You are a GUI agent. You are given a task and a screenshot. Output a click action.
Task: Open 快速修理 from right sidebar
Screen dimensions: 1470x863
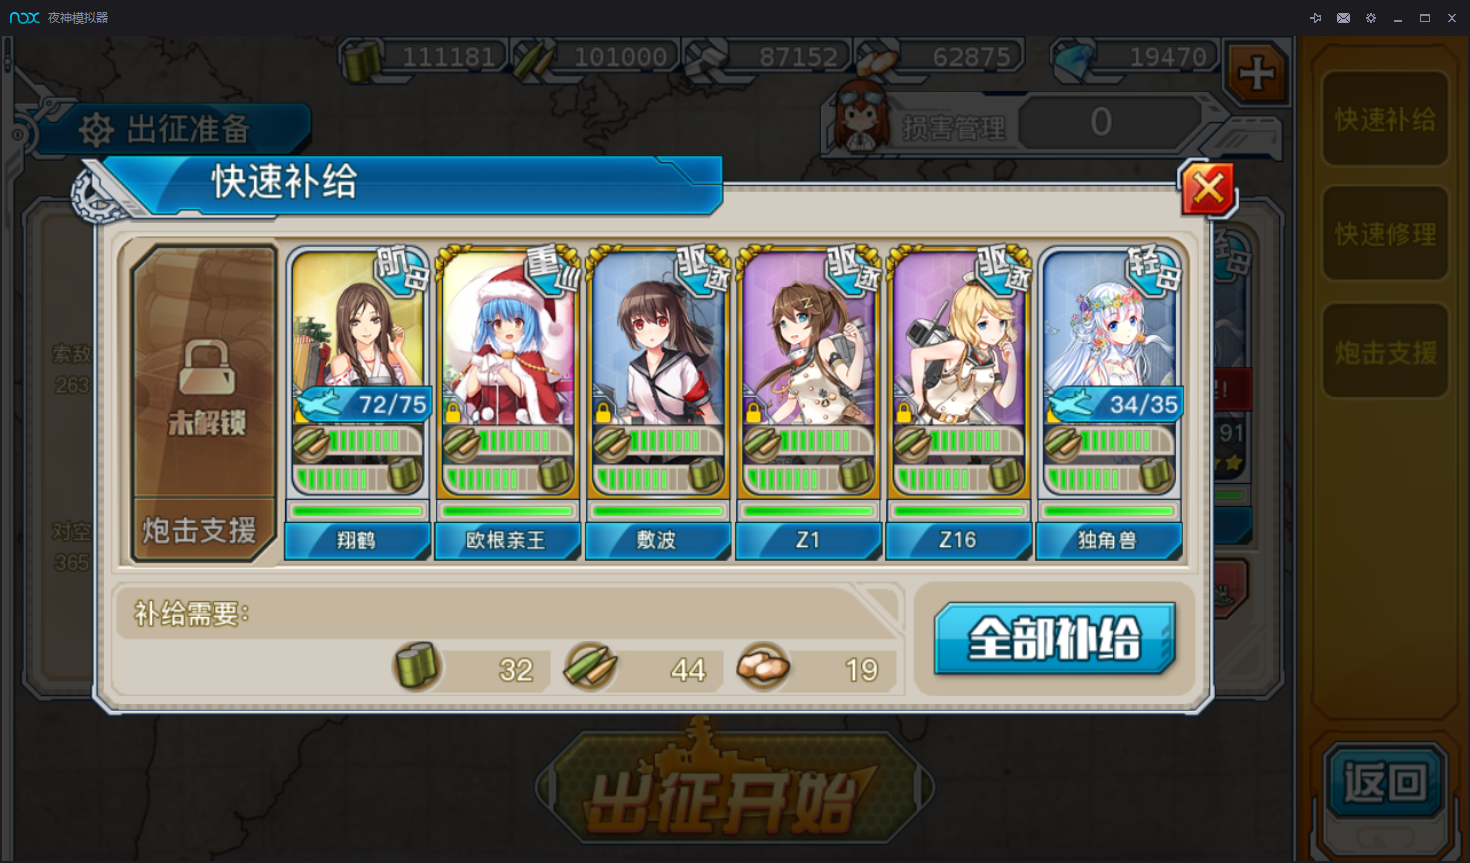pyautogui.click(x=1385, y=234)
